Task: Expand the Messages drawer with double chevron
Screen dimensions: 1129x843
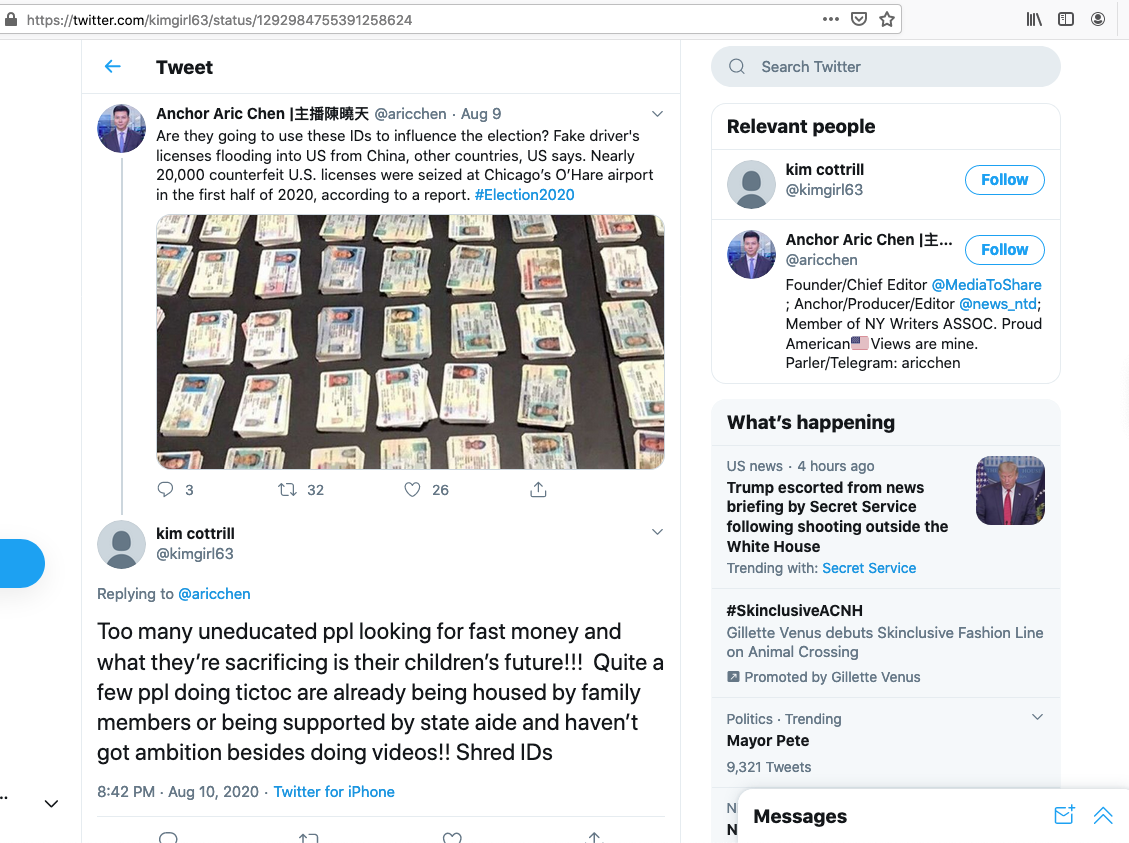Action: tap(1103, 815)
